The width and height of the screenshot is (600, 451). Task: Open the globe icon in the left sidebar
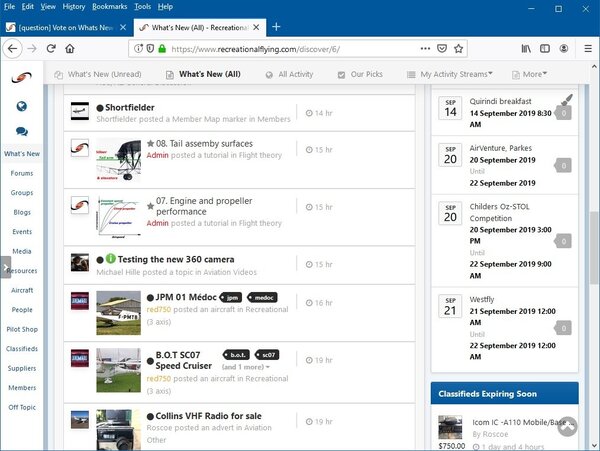[x=21, y=105]
